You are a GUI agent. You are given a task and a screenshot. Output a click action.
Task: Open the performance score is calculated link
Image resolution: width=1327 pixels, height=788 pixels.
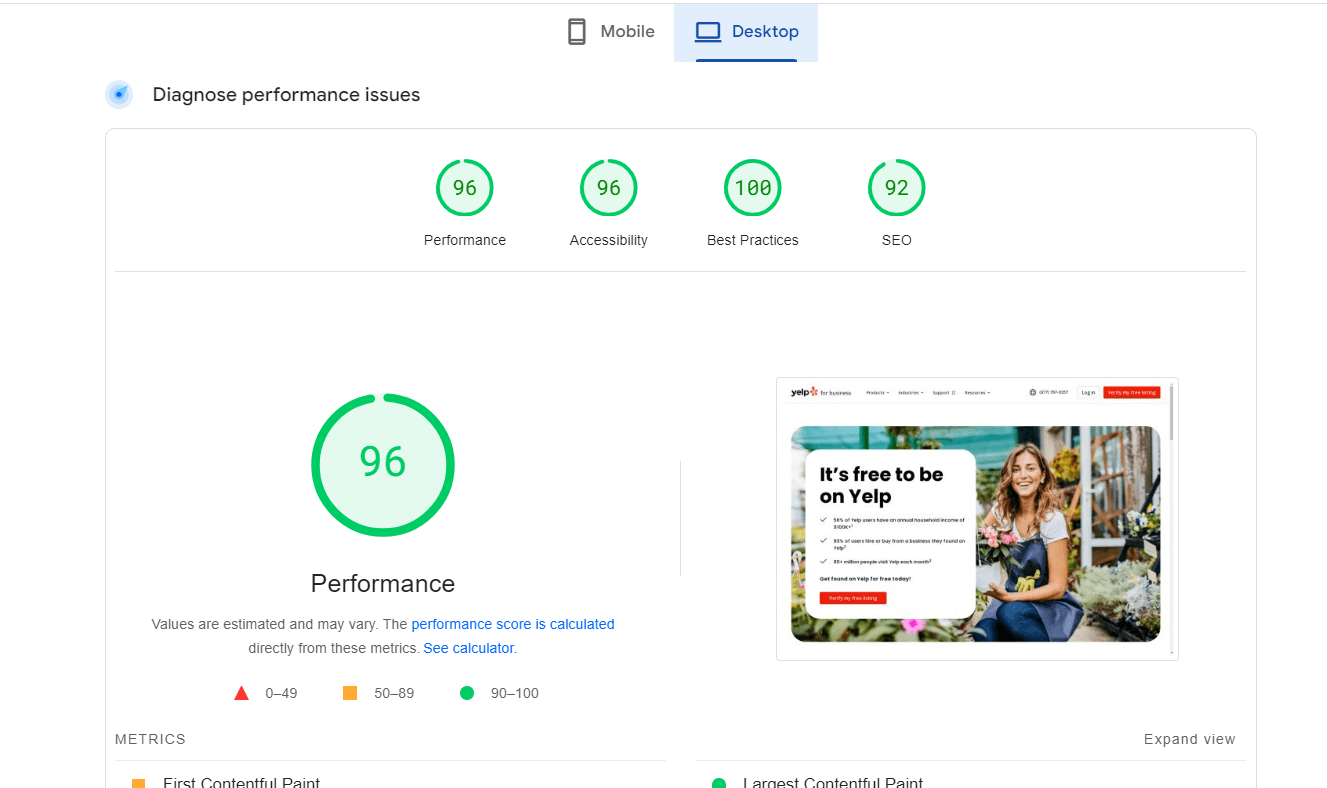[513, 624]
